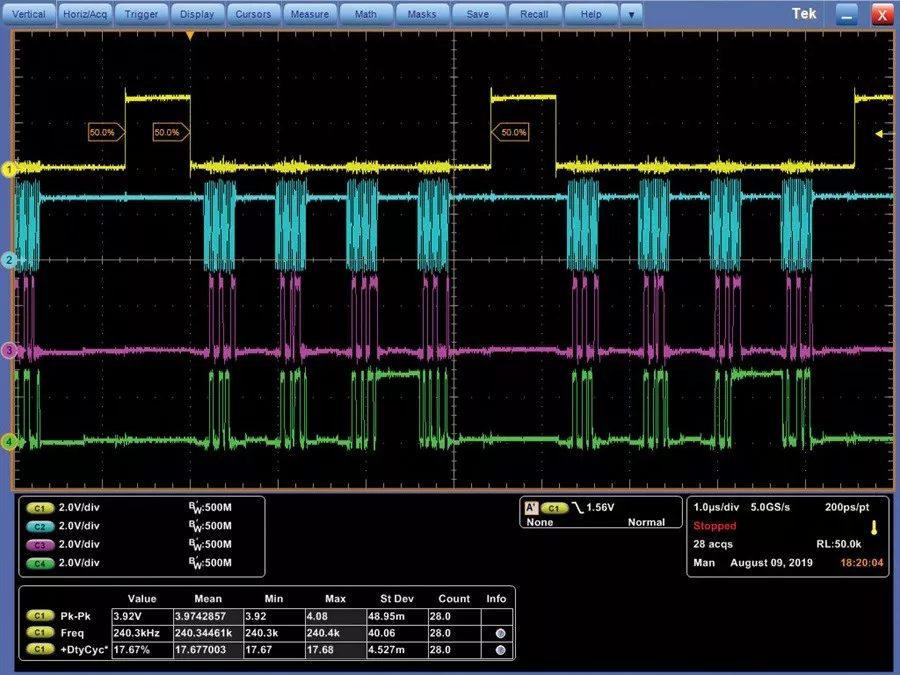Image resolution: width=900 pixels, height=675 pixels.
Task: Click the yellow channel 1 ground marker
Action: [x=10, y=170]
